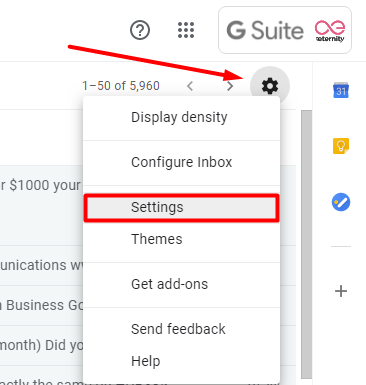Go to older emails arrow
The image size is (366, 385).
[230, 86]
